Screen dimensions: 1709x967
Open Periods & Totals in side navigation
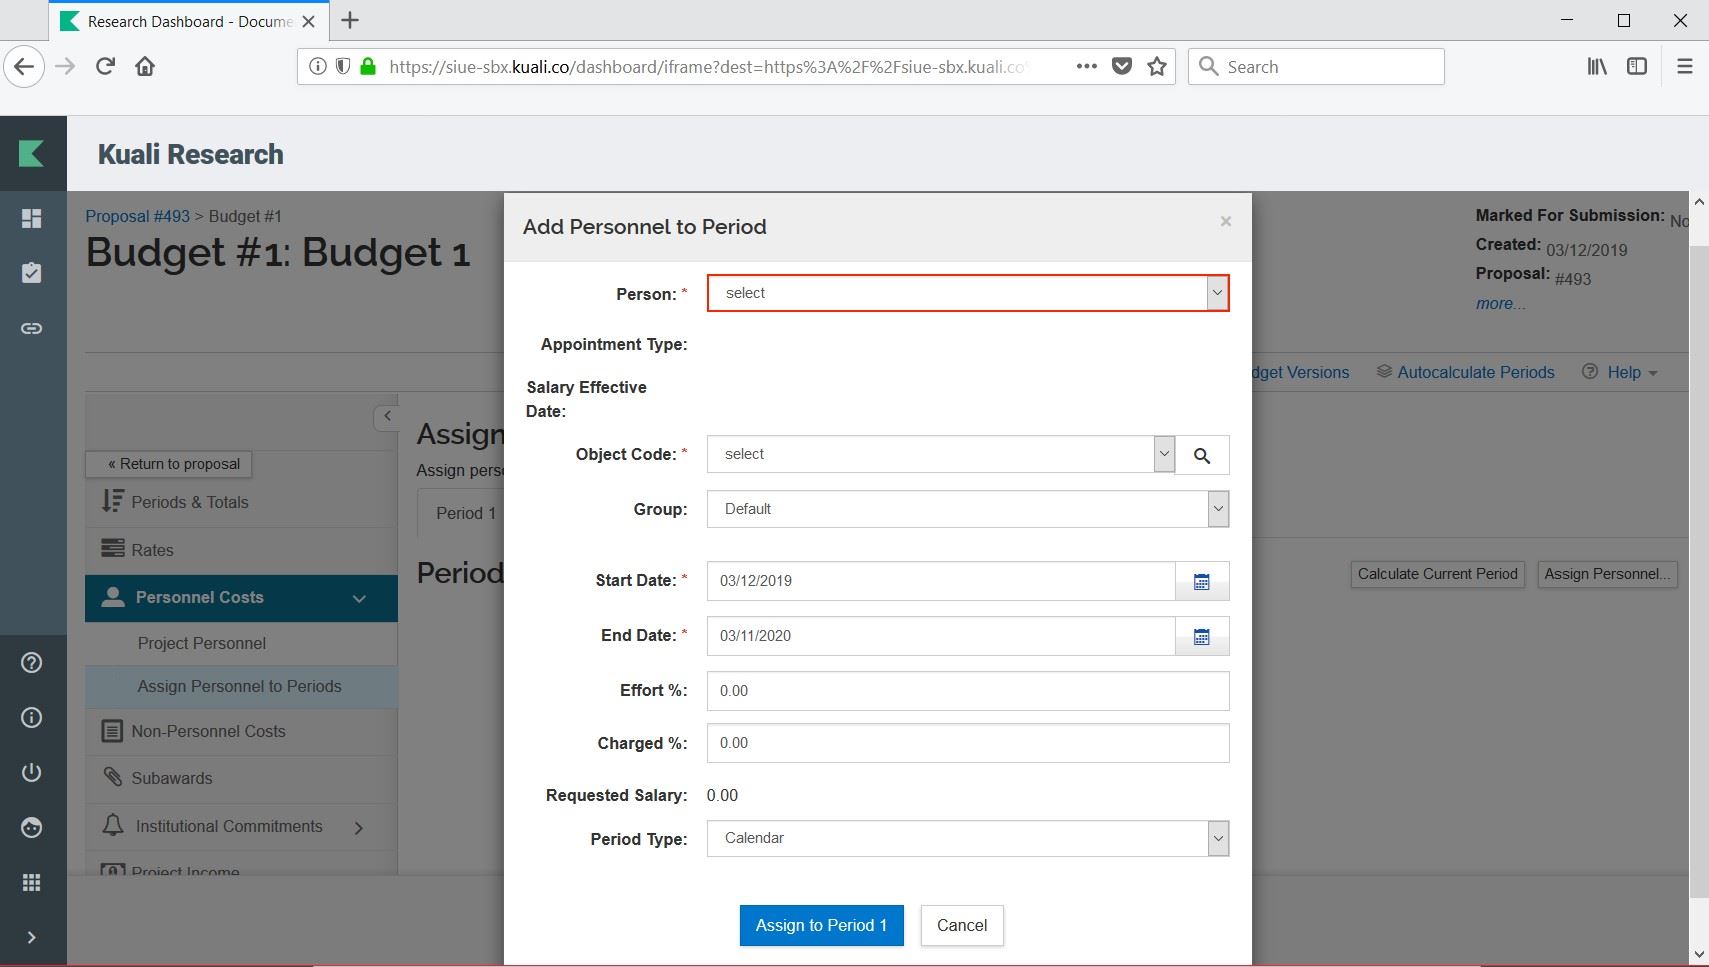(189, 502)
